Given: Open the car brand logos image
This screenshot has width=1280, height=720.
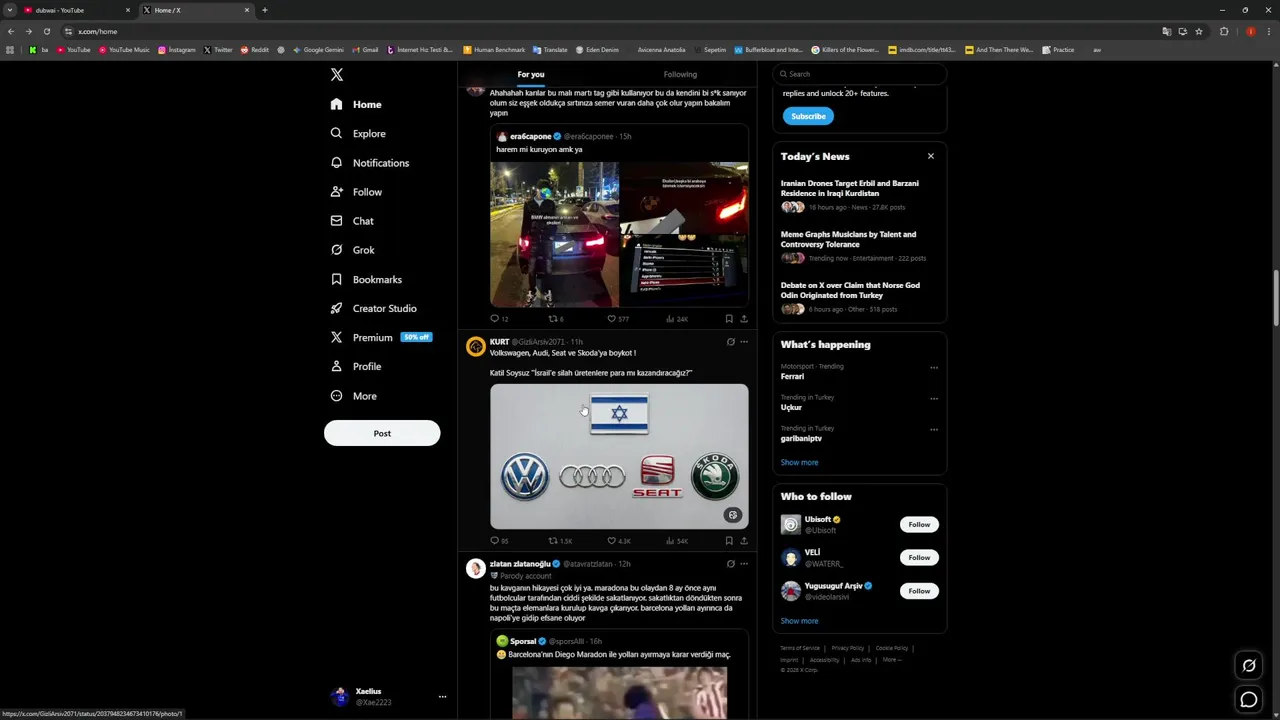Looking at the screenshot, I should tap(619, 456).
